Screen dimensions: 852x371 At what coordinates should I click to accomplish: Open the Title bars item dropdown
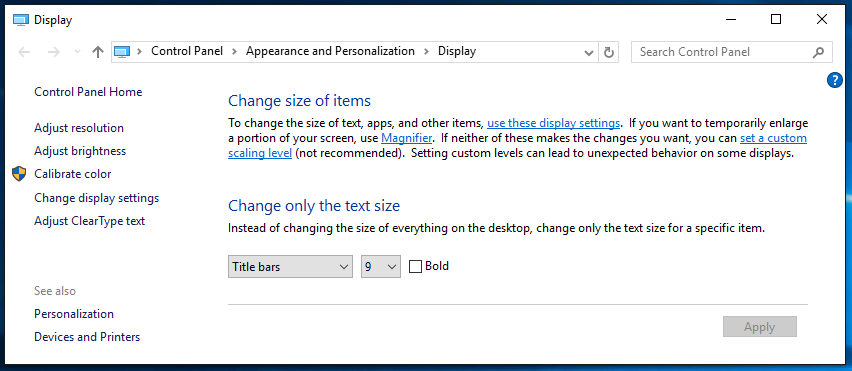290,267
